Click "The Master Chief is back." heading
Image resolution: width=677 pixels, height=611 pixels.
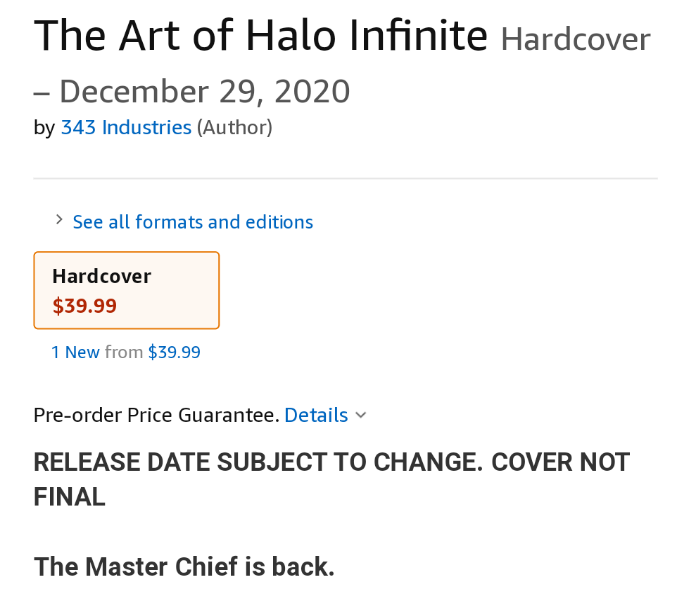[184, 567]
